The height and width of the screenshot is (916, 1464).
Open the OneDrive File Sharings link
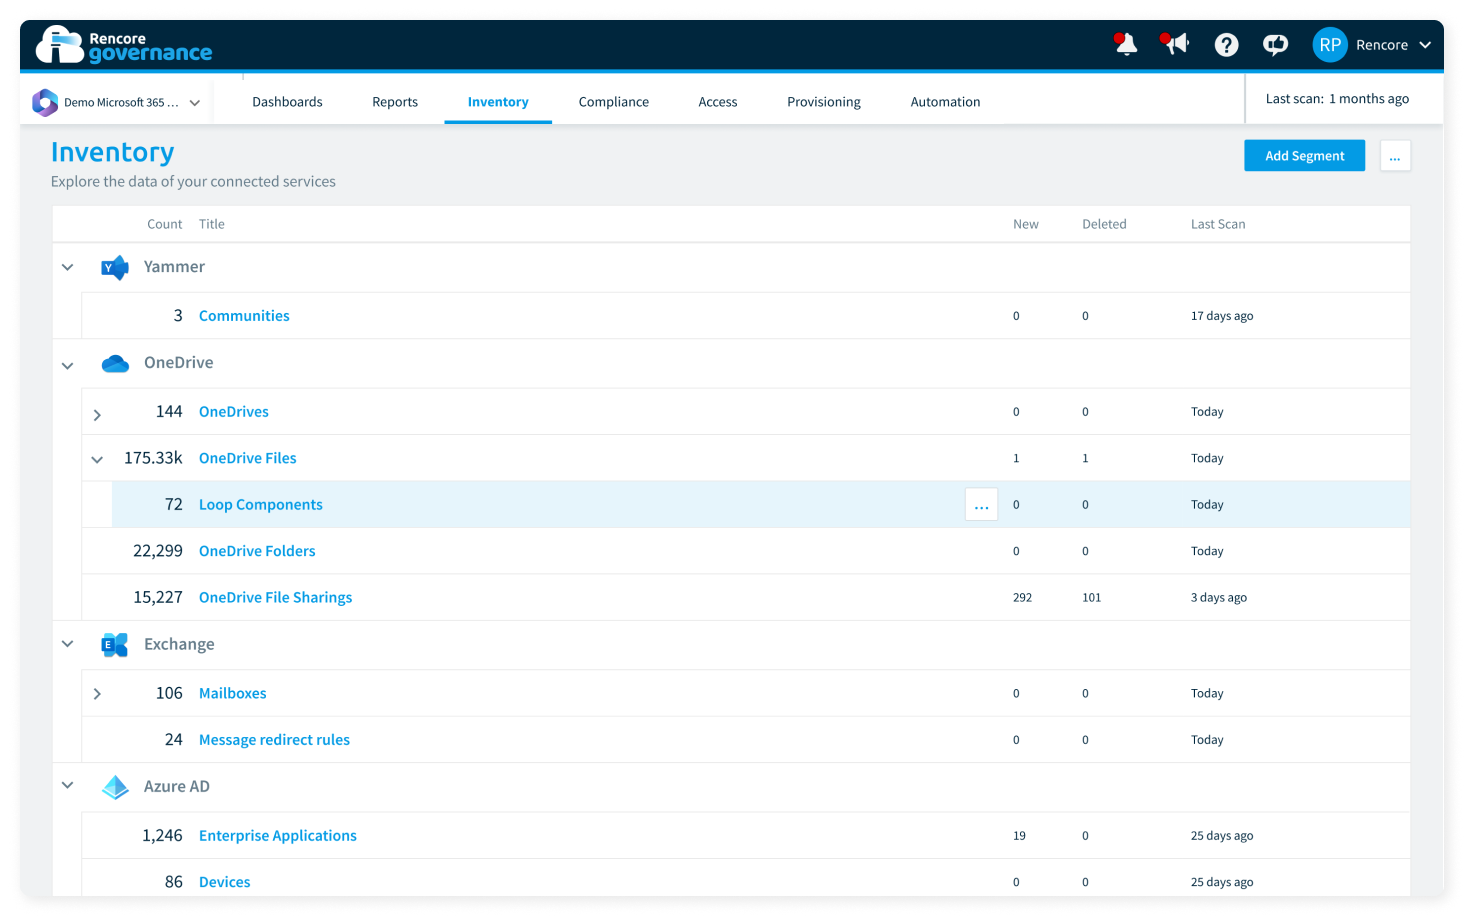coord(276,598)
